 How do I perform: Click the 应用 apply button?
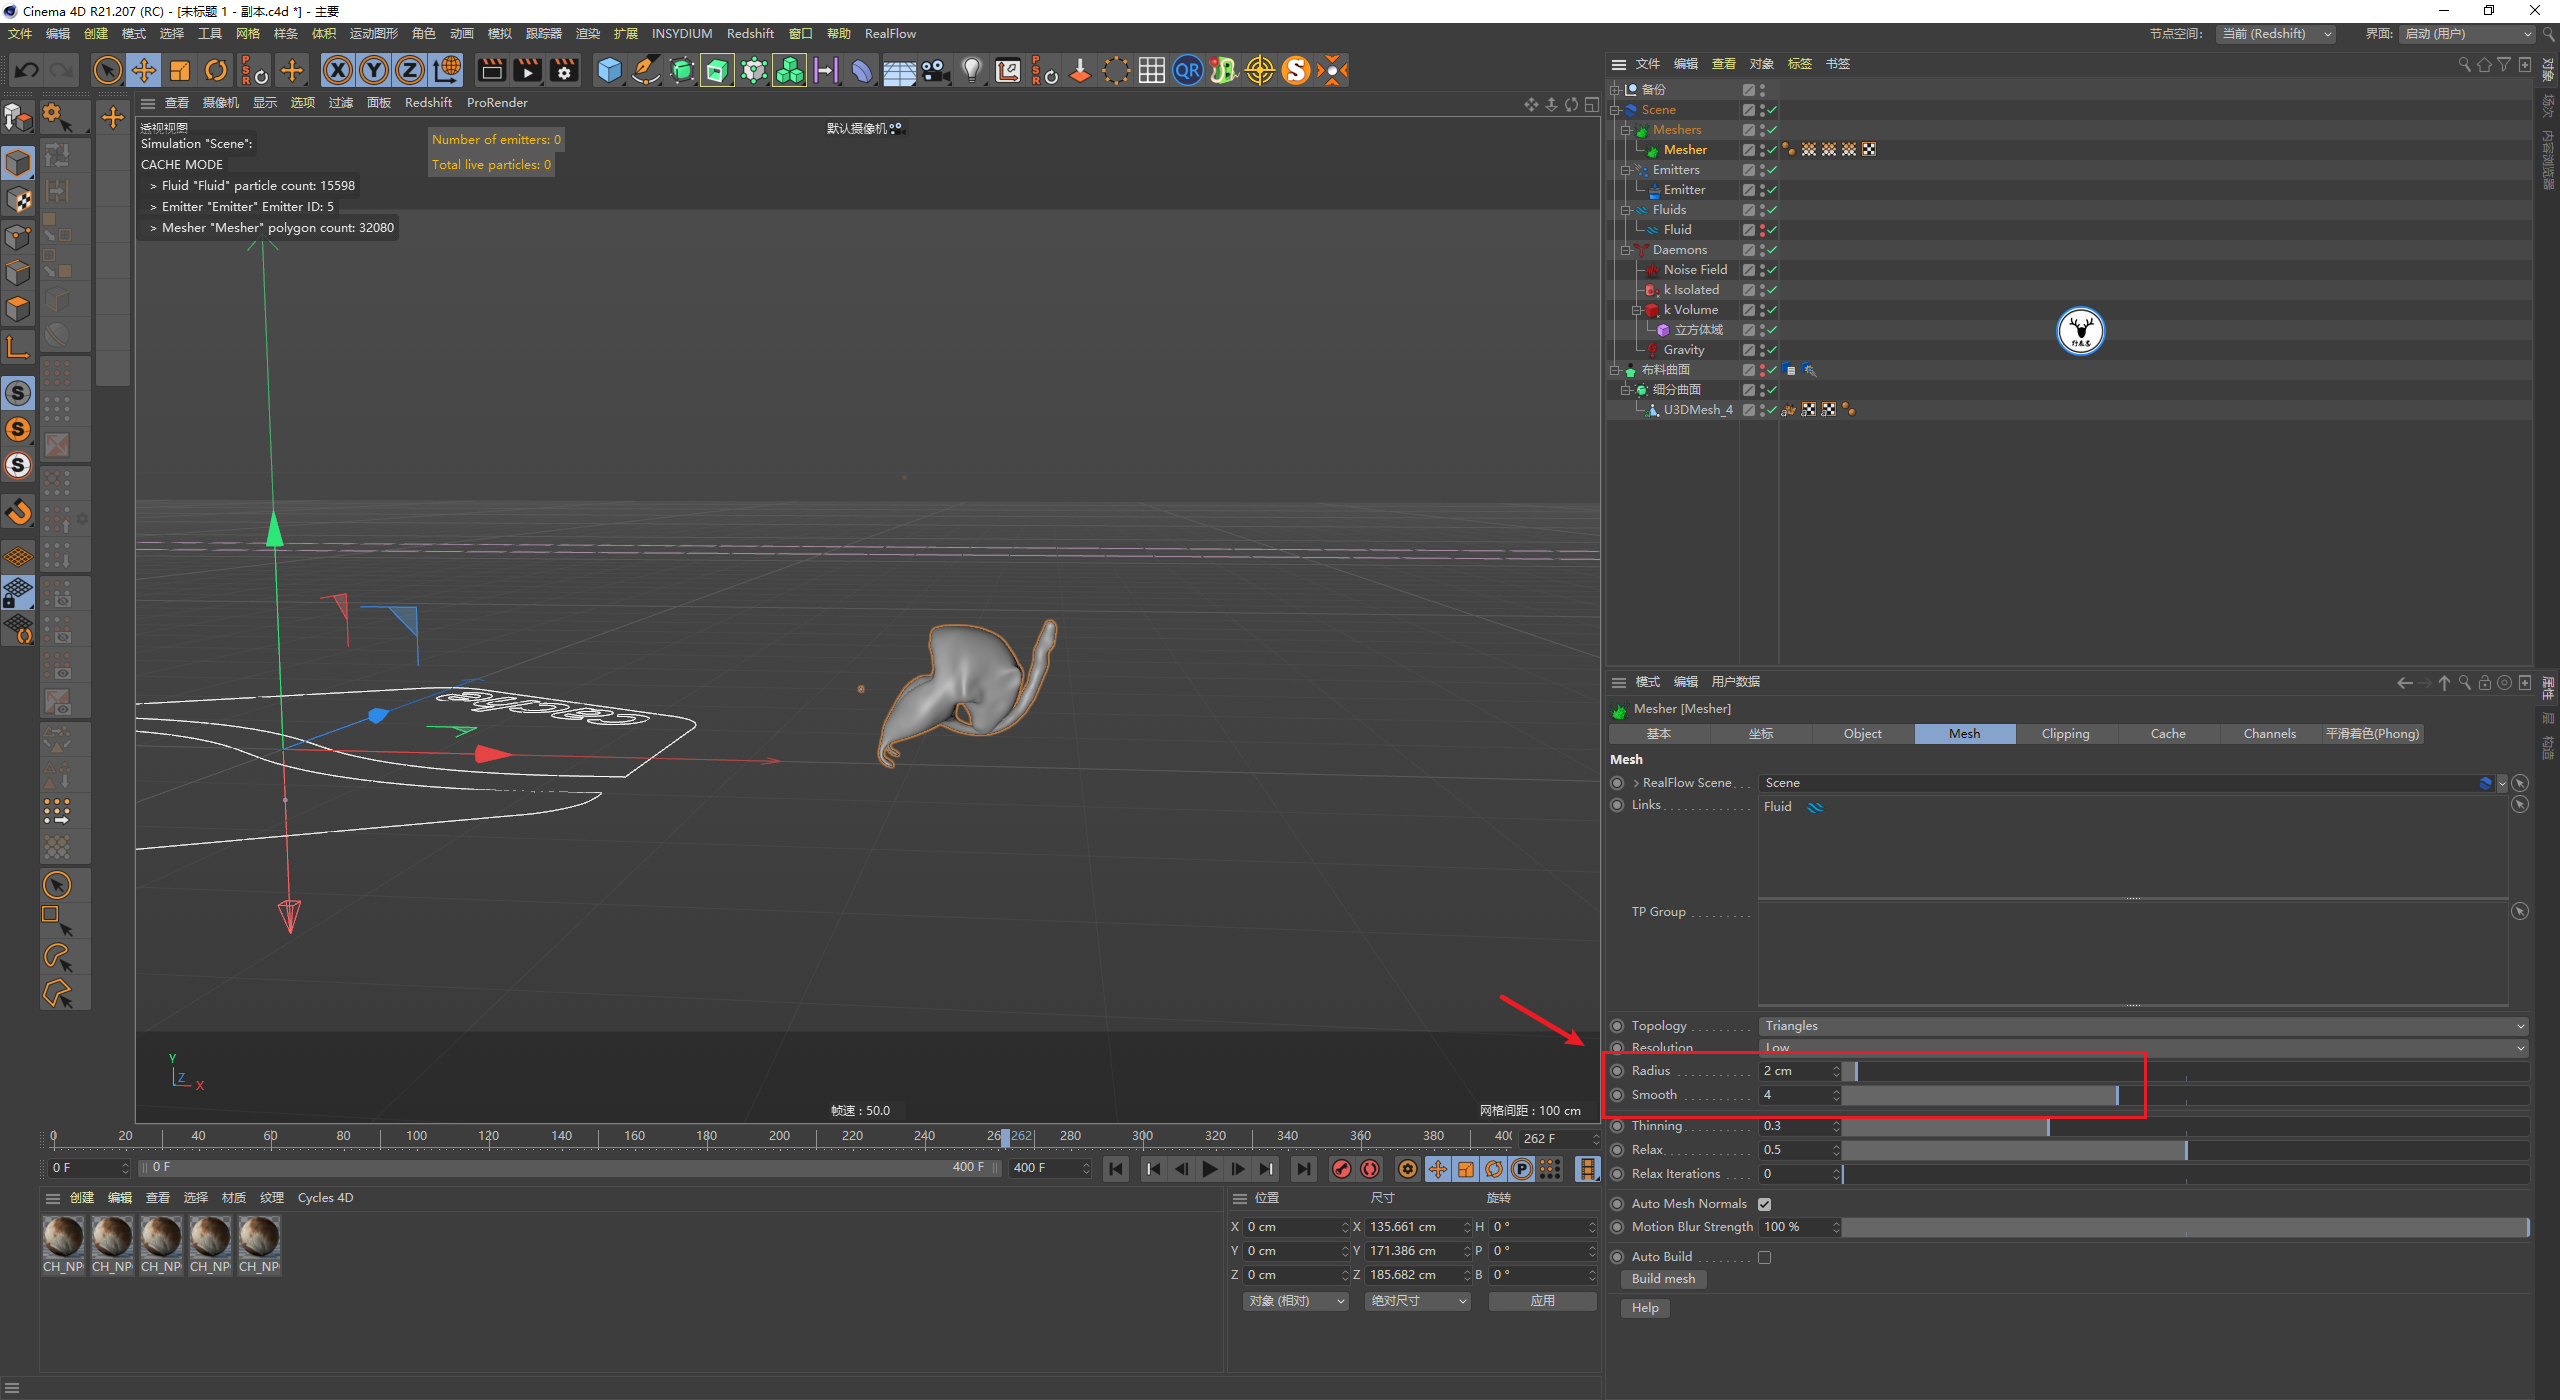tap(1542, 1301)
